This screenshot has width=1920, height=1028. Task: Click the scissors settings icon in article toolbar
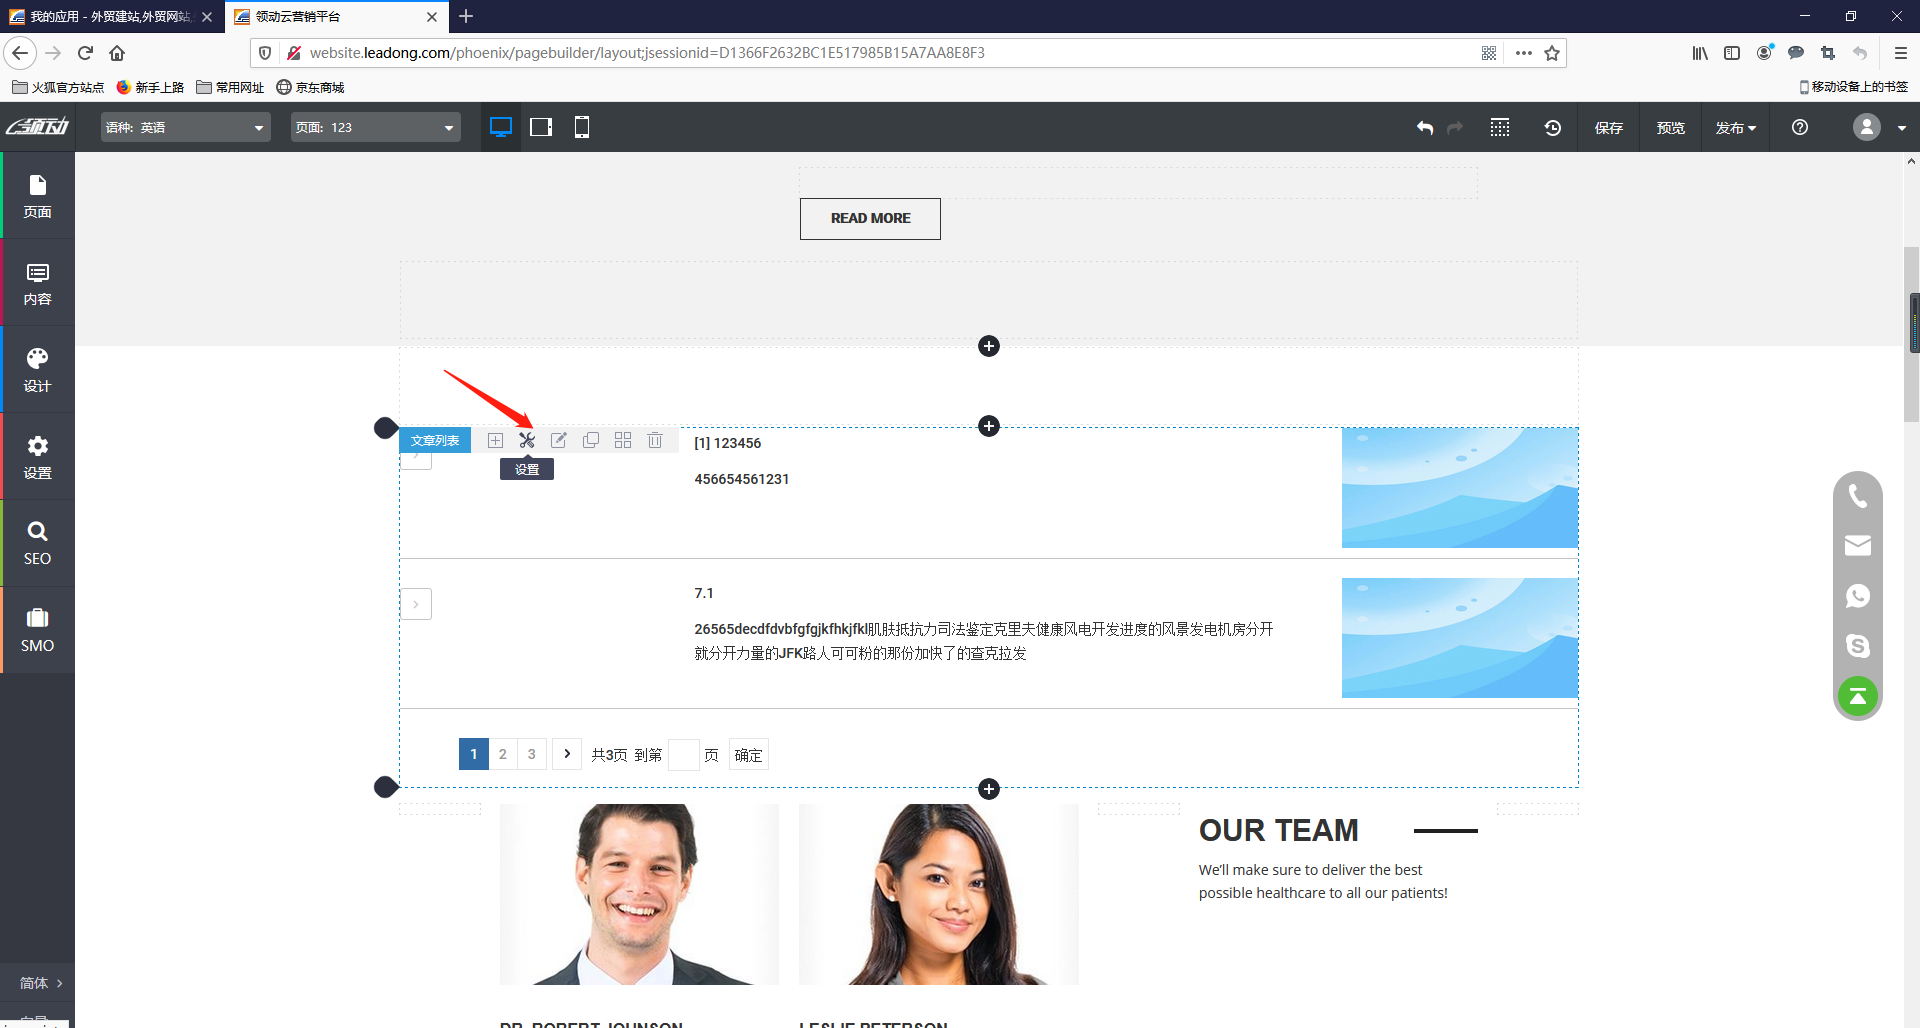click(527, 440)
